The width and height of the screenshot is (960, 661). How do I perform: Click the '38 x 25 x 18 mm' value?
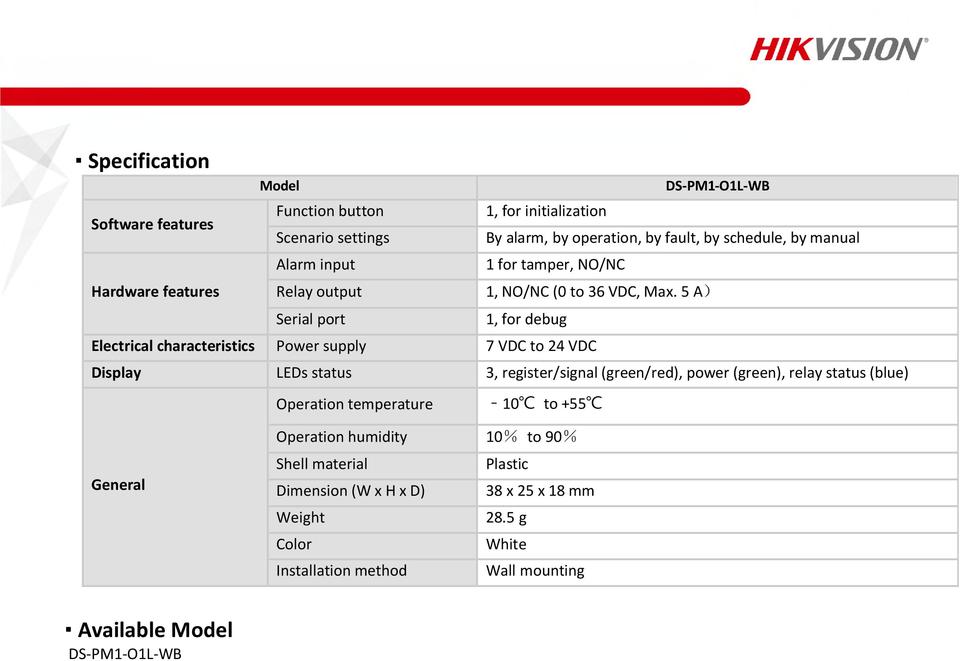point(540,491)
